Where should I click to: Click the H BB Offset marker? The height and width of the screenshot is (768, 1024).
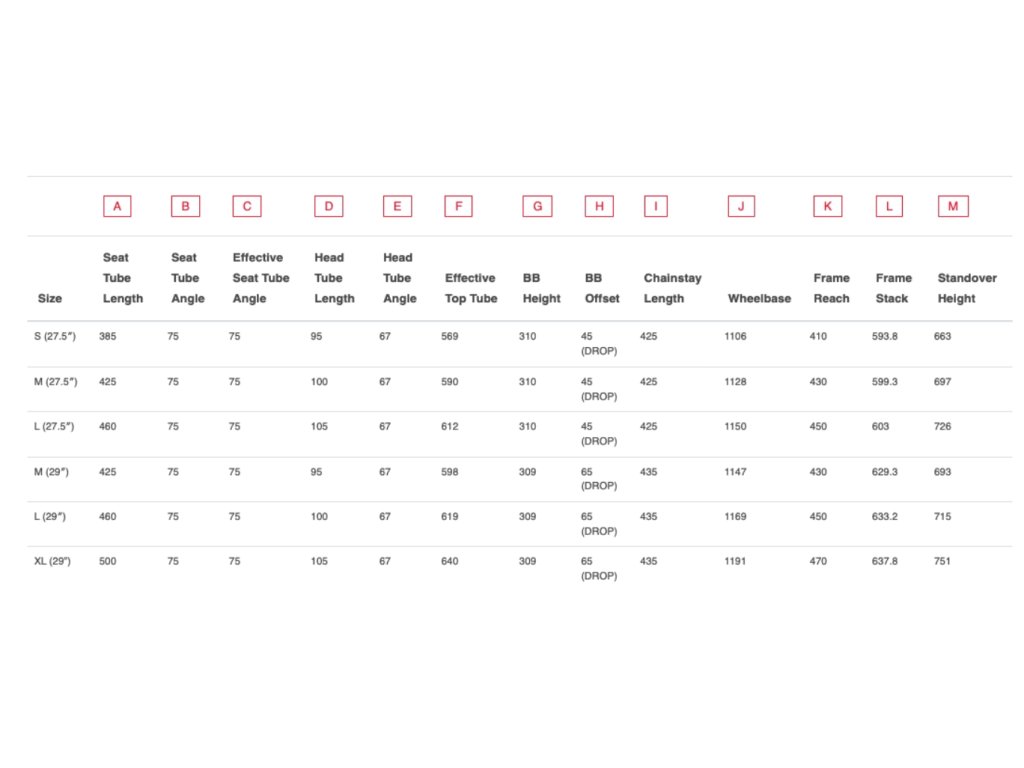pos(599,206)
